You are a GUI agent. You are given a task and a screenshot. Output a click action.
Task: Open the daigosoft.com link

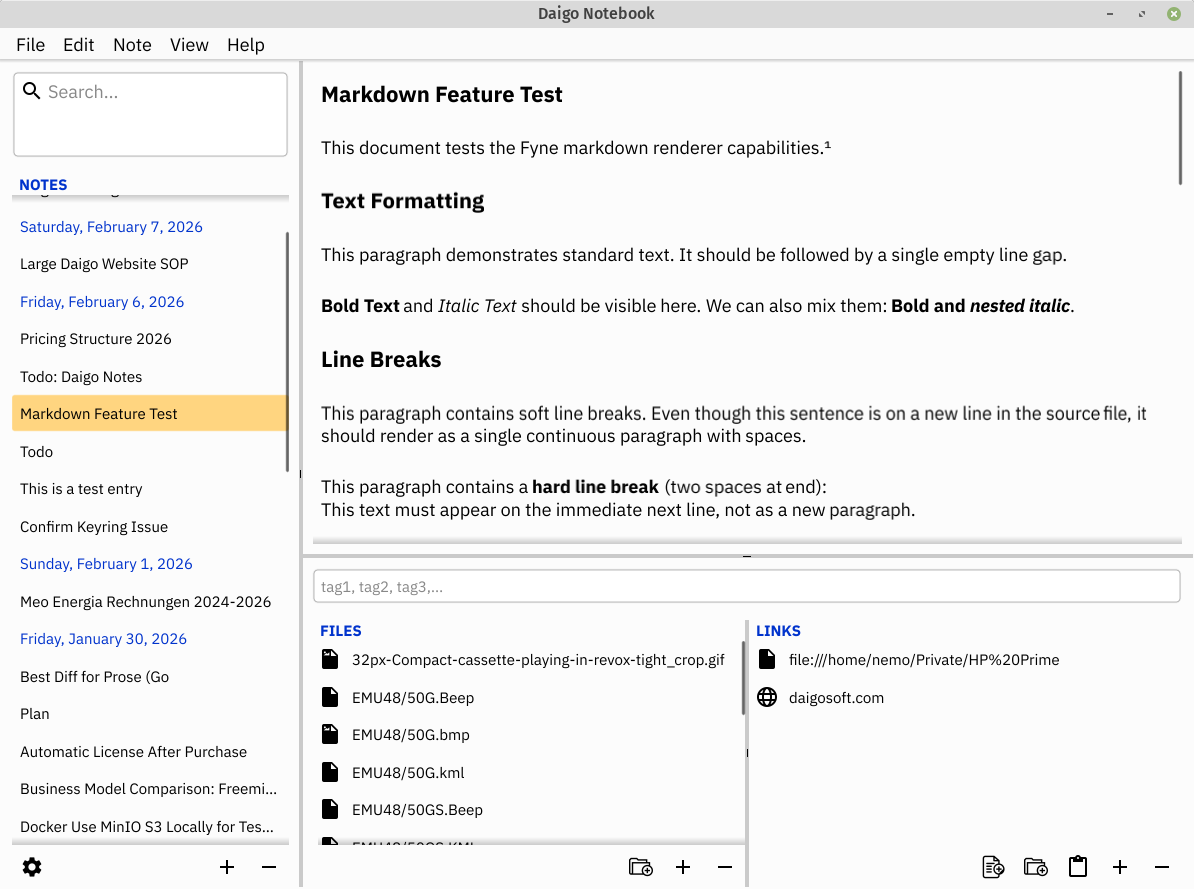pos(836,698)
